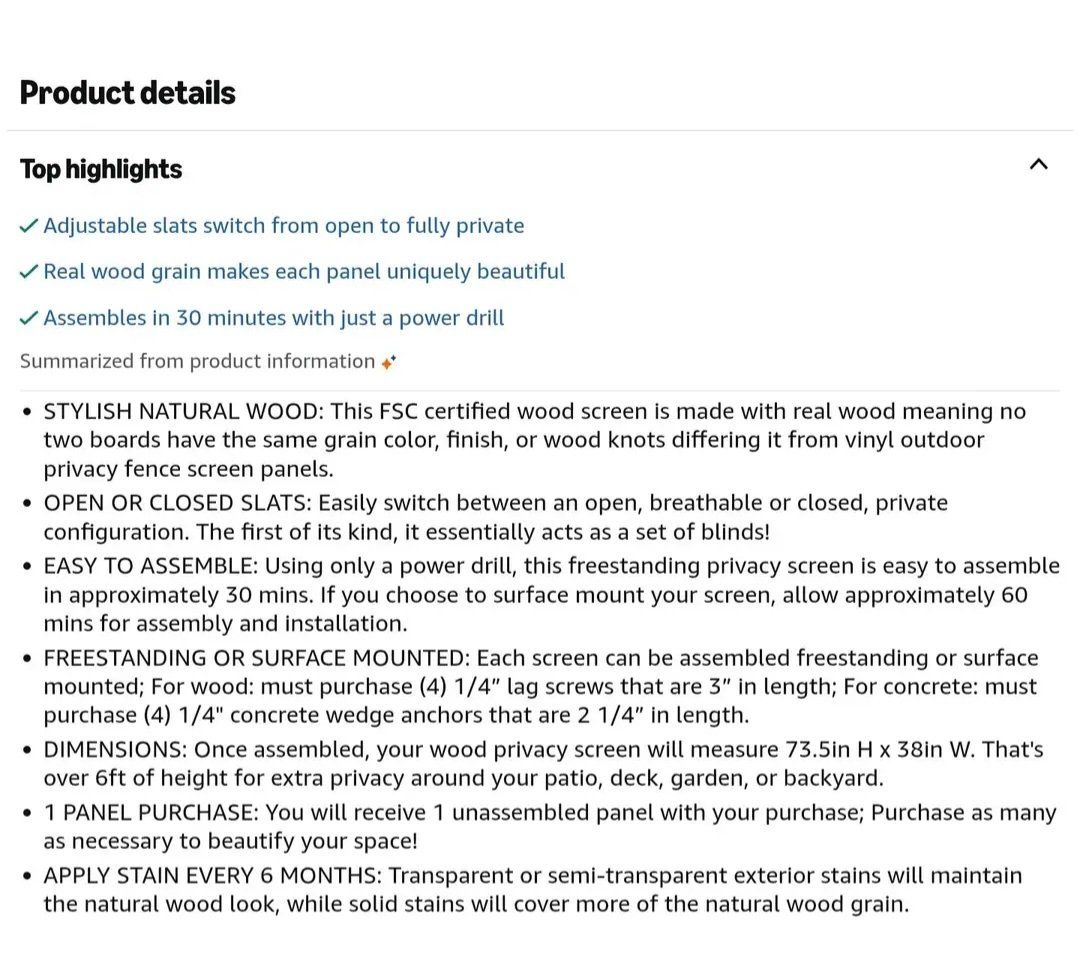
Task: Click the 1 PANEL PURCHASE paragraph
Action: (549, 826)
